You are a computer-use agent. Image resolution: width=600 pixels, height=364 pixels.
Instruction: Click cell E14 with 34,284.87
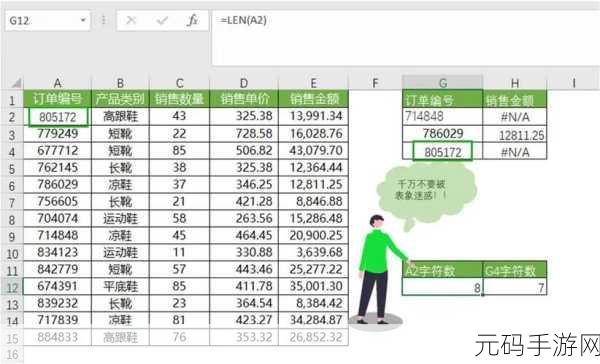[x=313, y=320]
